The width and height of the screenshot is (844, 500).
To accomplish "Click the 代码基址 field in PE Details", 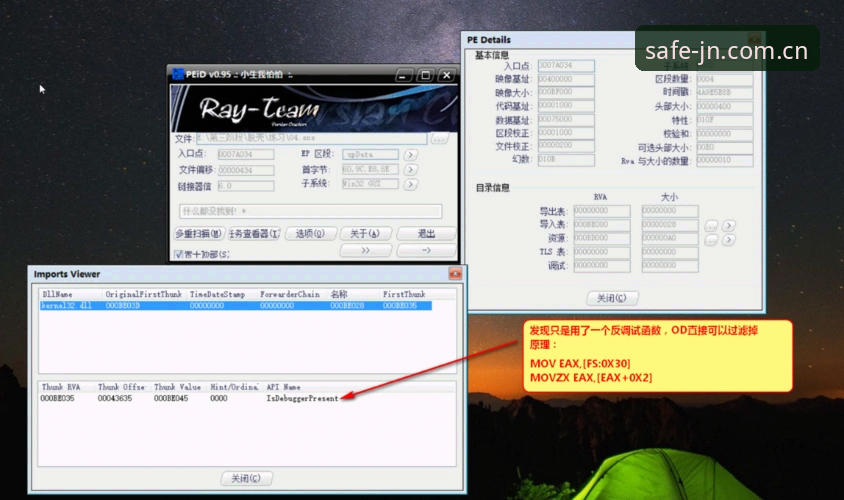I will (x=566, y=106).
